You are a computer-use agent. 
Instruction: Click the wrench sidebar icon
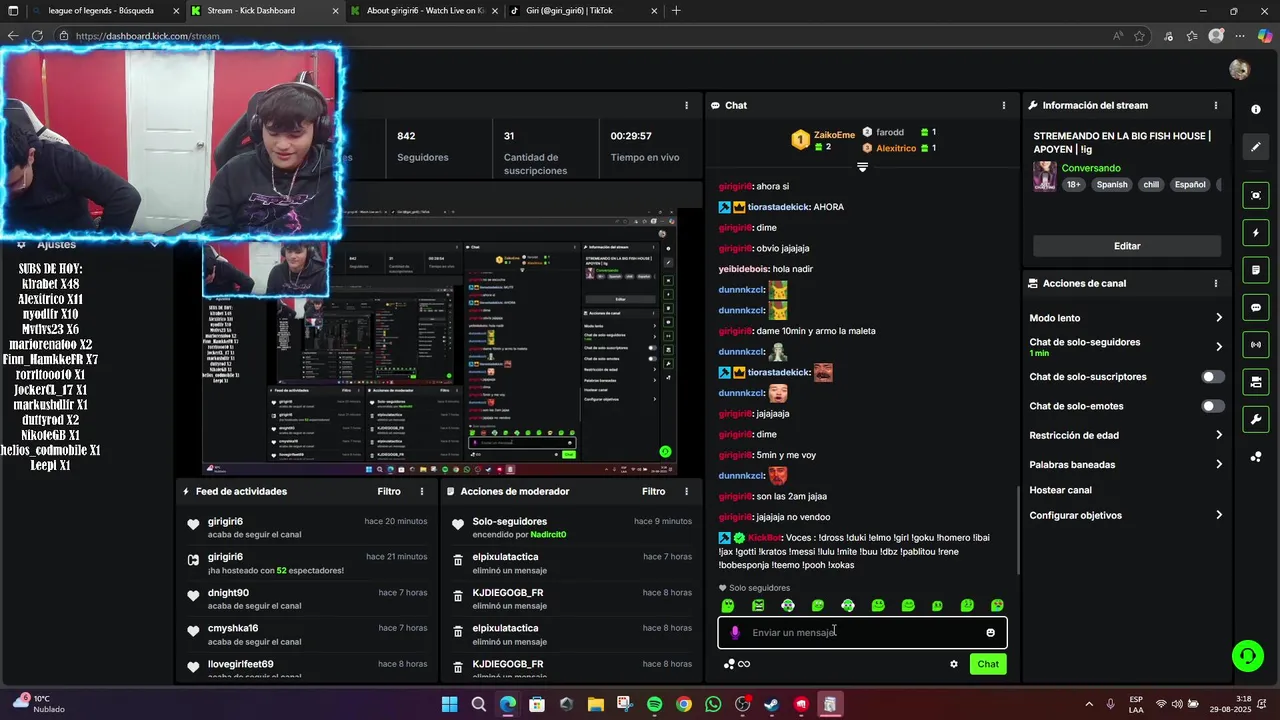pyautogui.click(x=1256, y=419)
